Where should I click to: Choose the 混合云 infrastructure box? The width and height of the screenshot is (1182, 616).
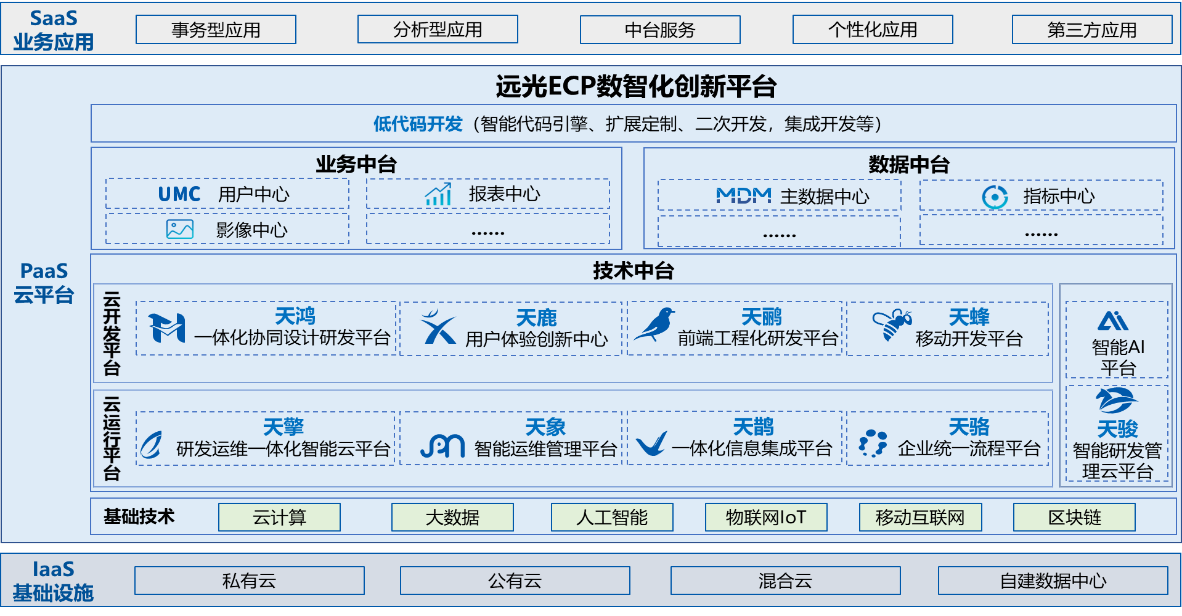(785, 581)
